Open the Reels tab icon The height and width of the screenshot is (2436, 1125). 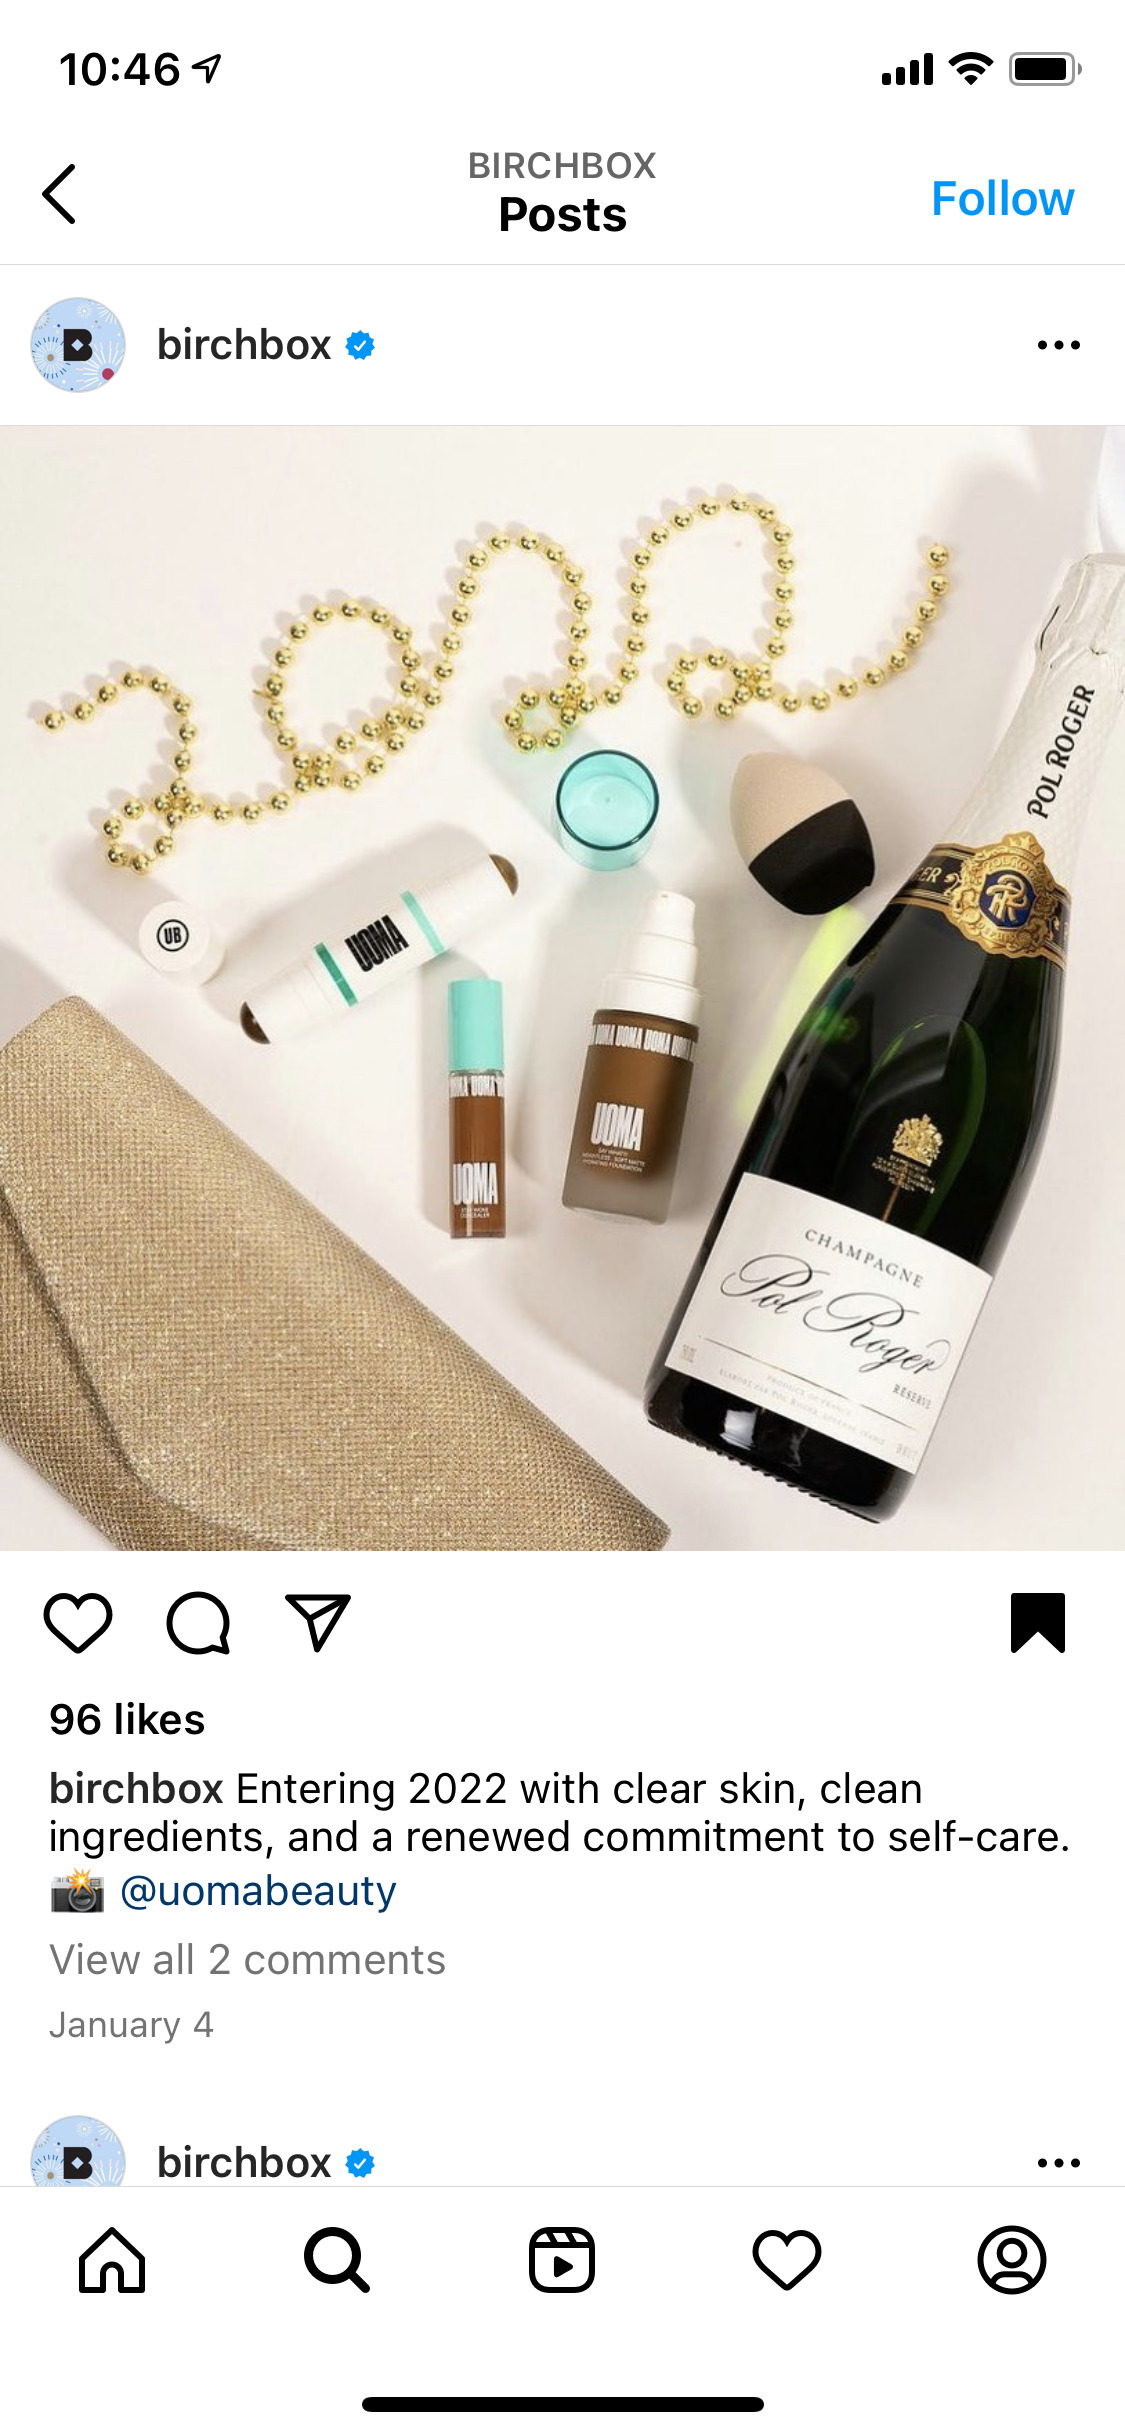[562, 2260]
